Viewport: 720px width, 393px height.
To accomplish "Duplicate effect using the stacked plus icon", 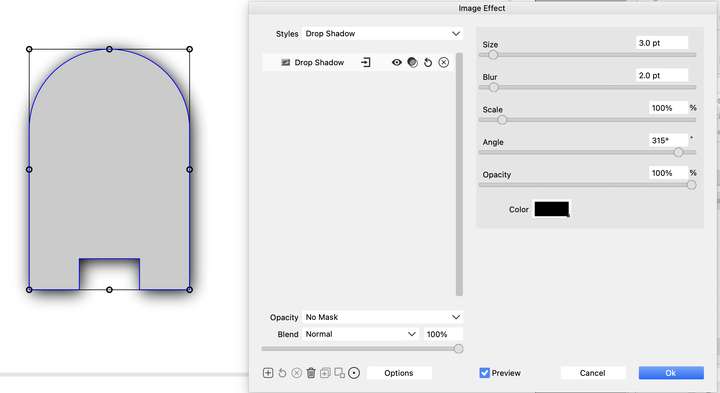I will click(325, 373).
